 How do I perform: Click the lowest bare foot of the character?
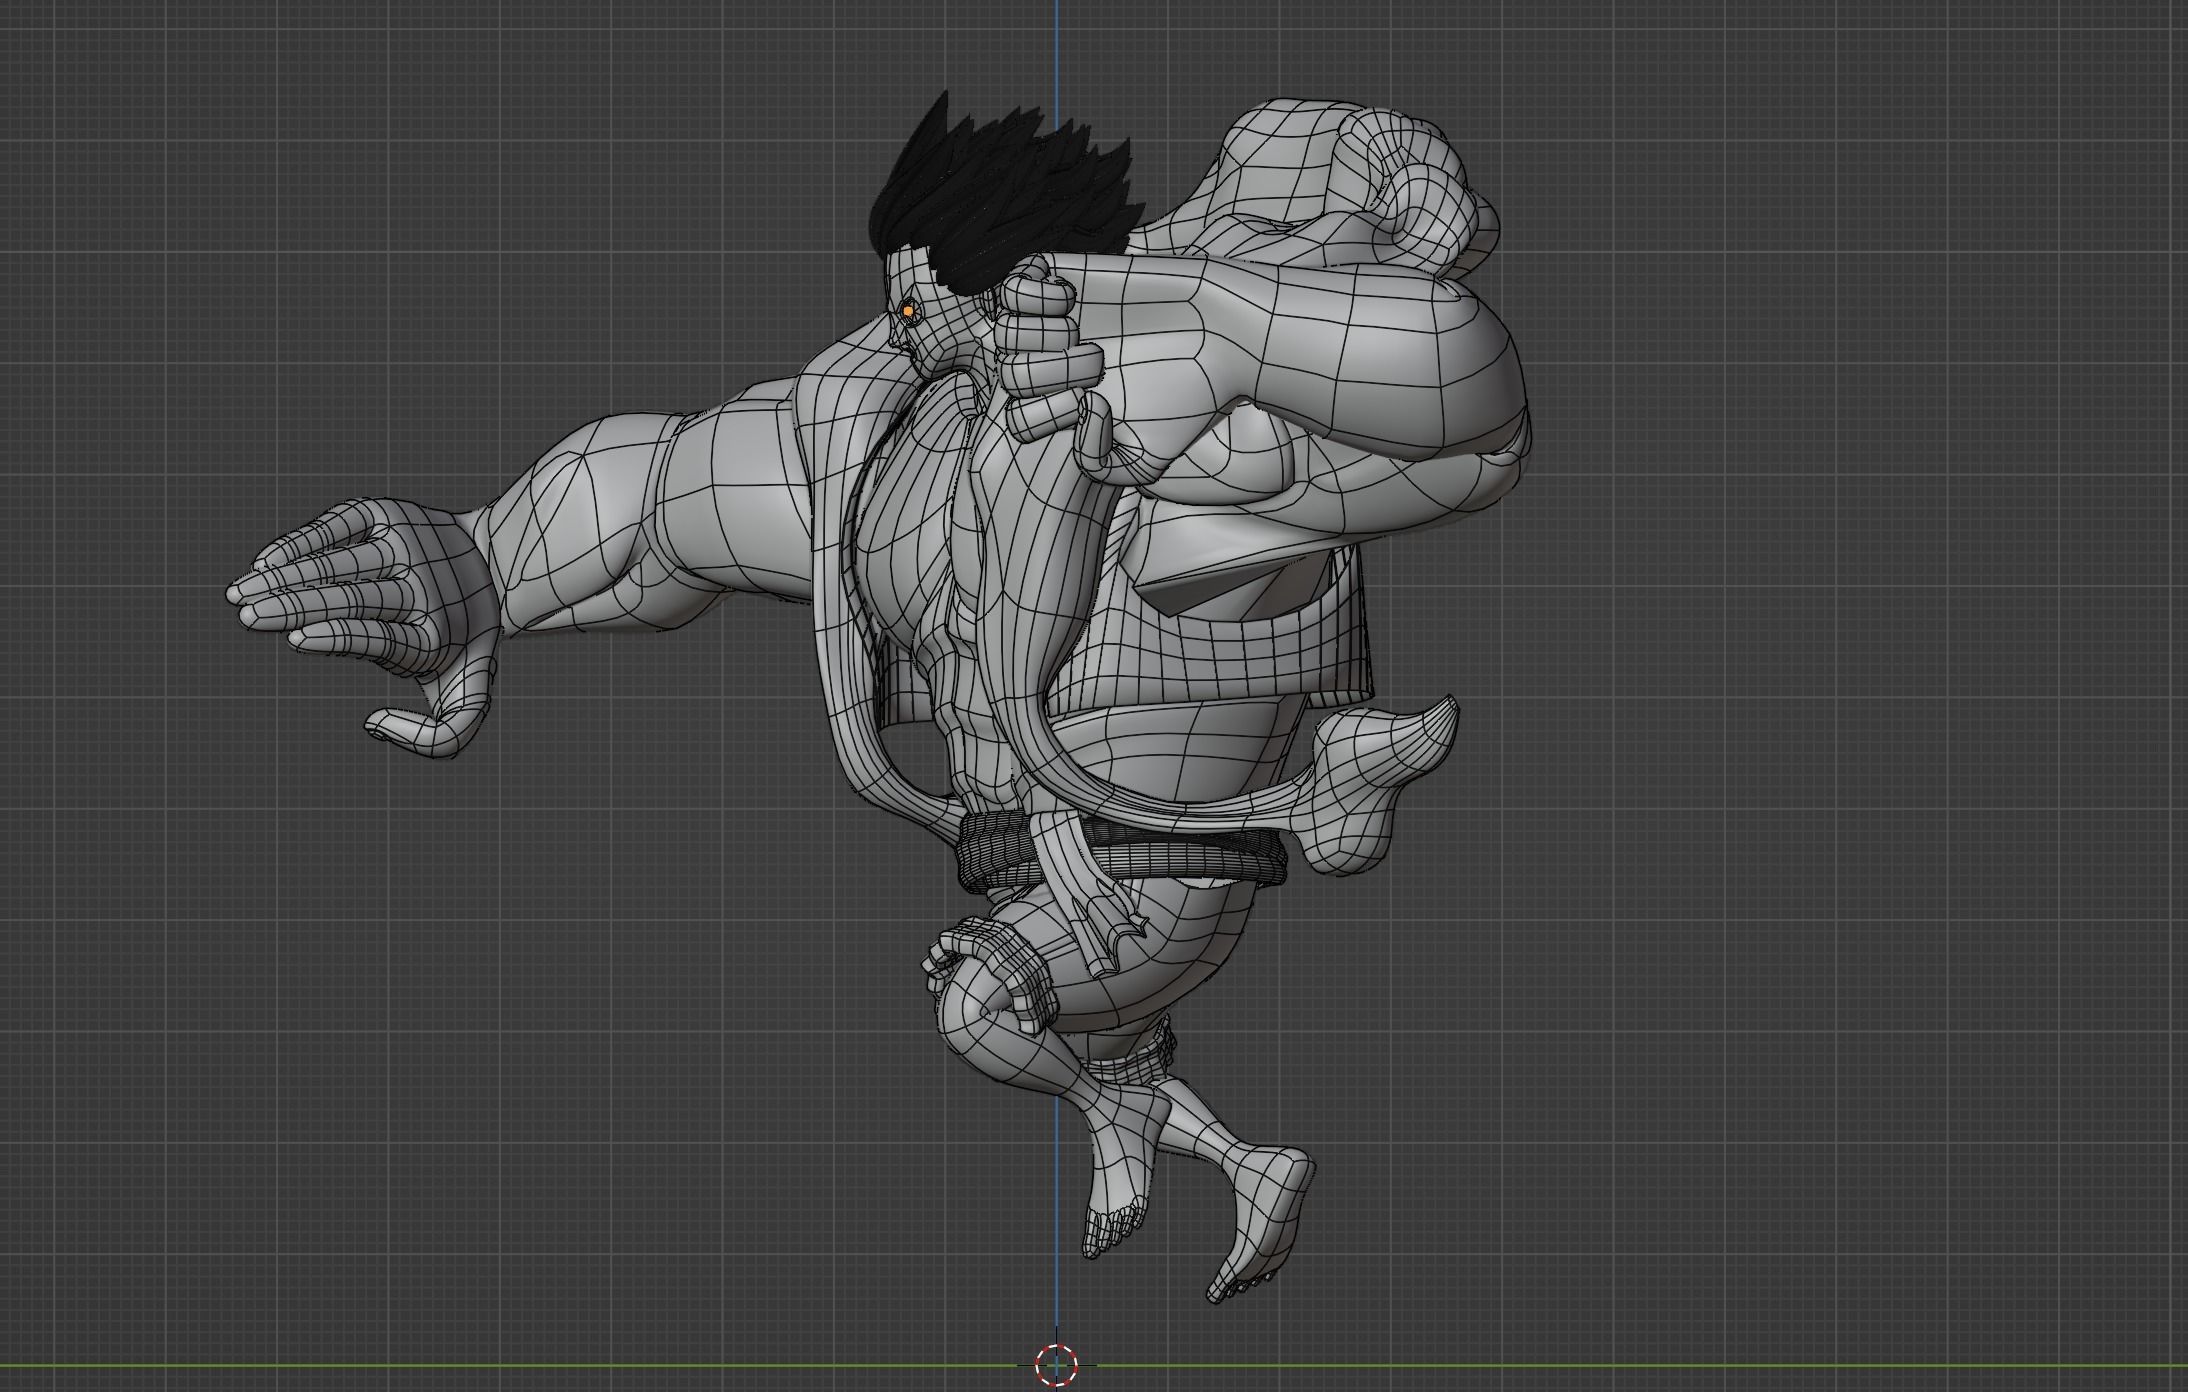(x=1260, y=1222)
